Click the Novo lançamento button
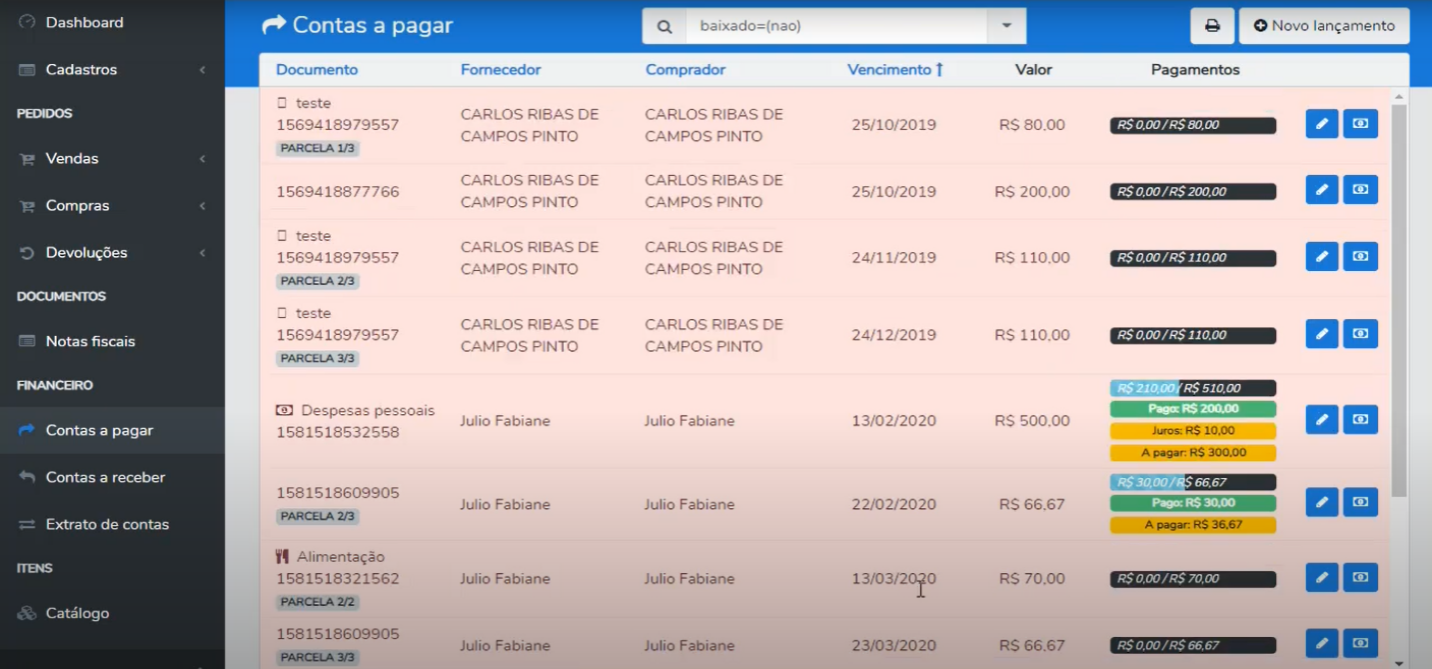Image resolution: width=1432 pixels, height=669 pixels. (1324, 26)
